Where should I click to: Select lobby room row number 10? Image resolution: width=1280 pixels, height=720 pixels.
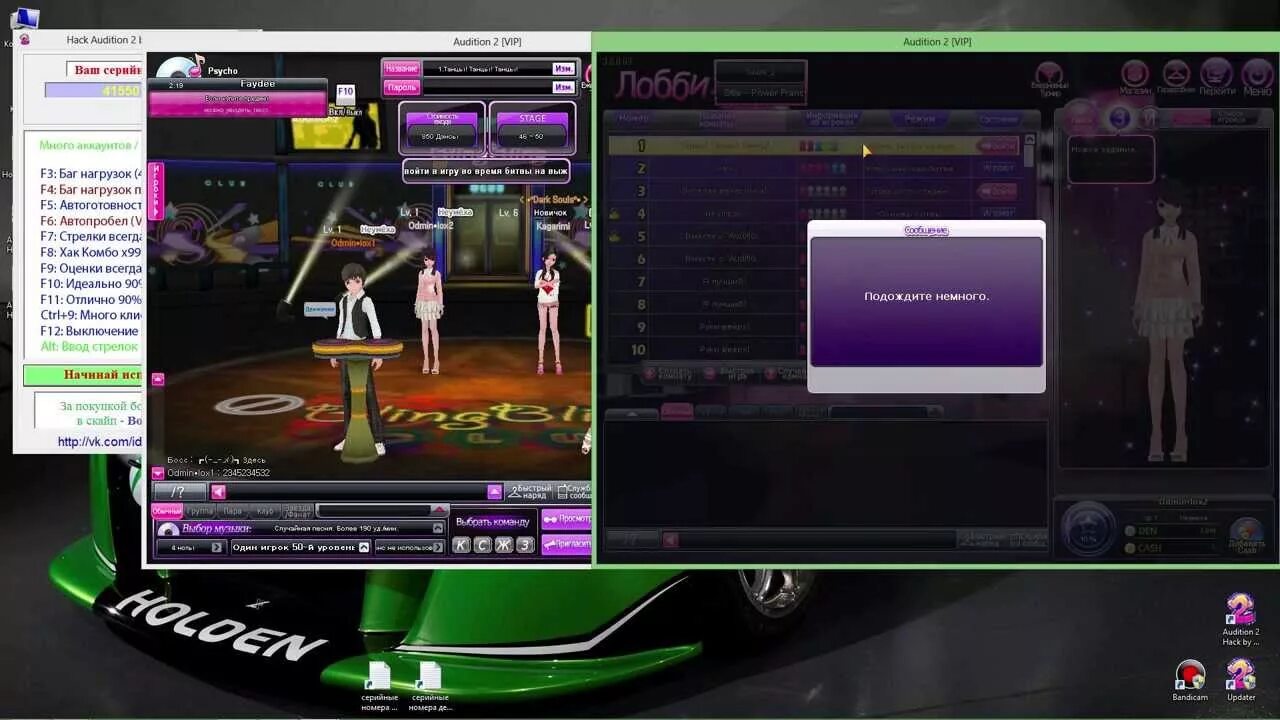(708, 350)
